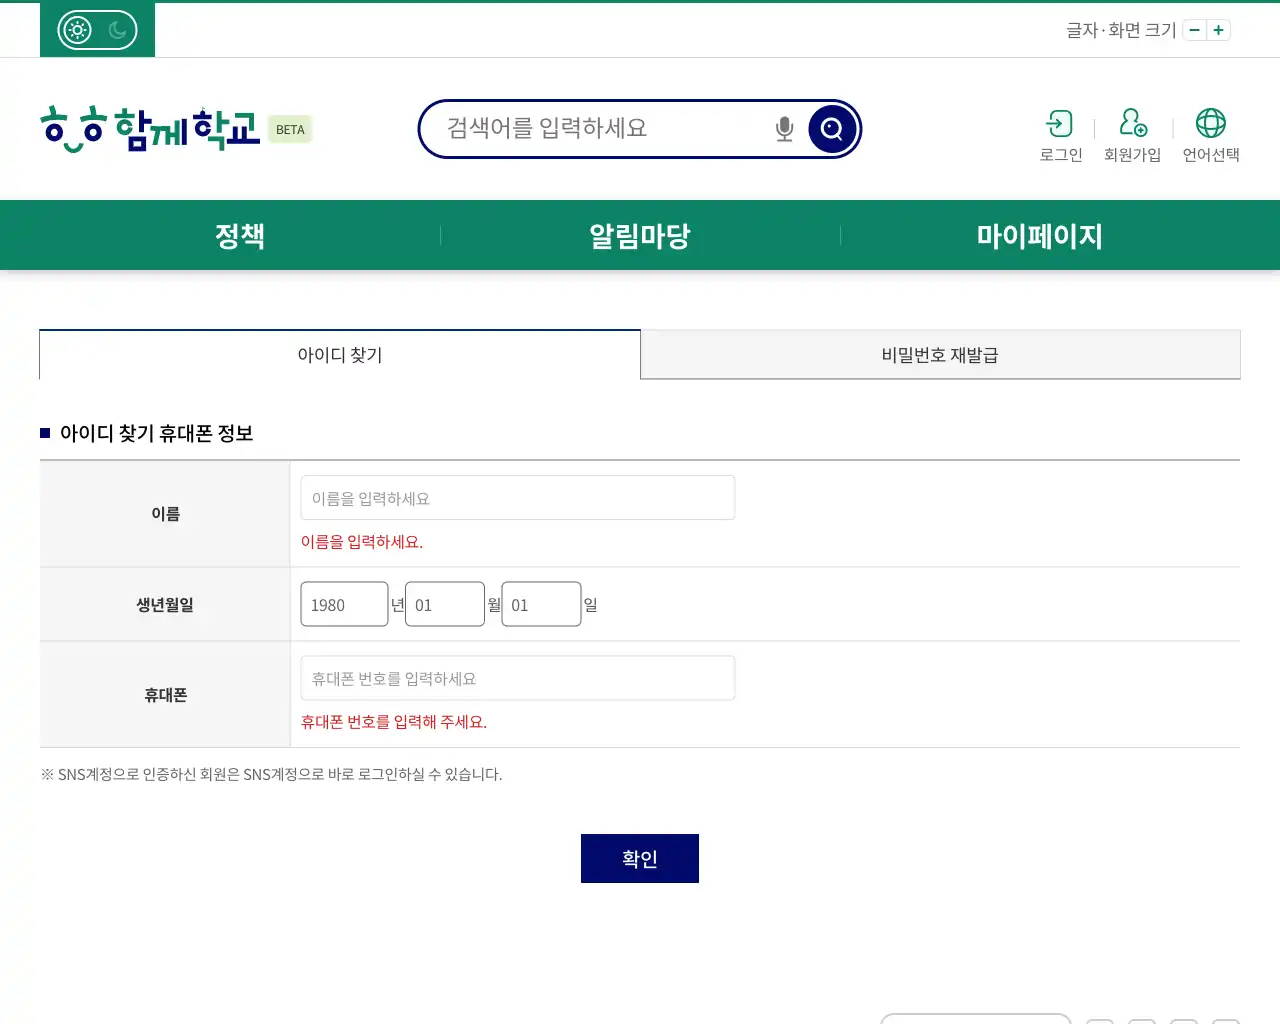Switch to the 비밀번호 재발급 tab

pyautogui.click(x=939, y=354)
